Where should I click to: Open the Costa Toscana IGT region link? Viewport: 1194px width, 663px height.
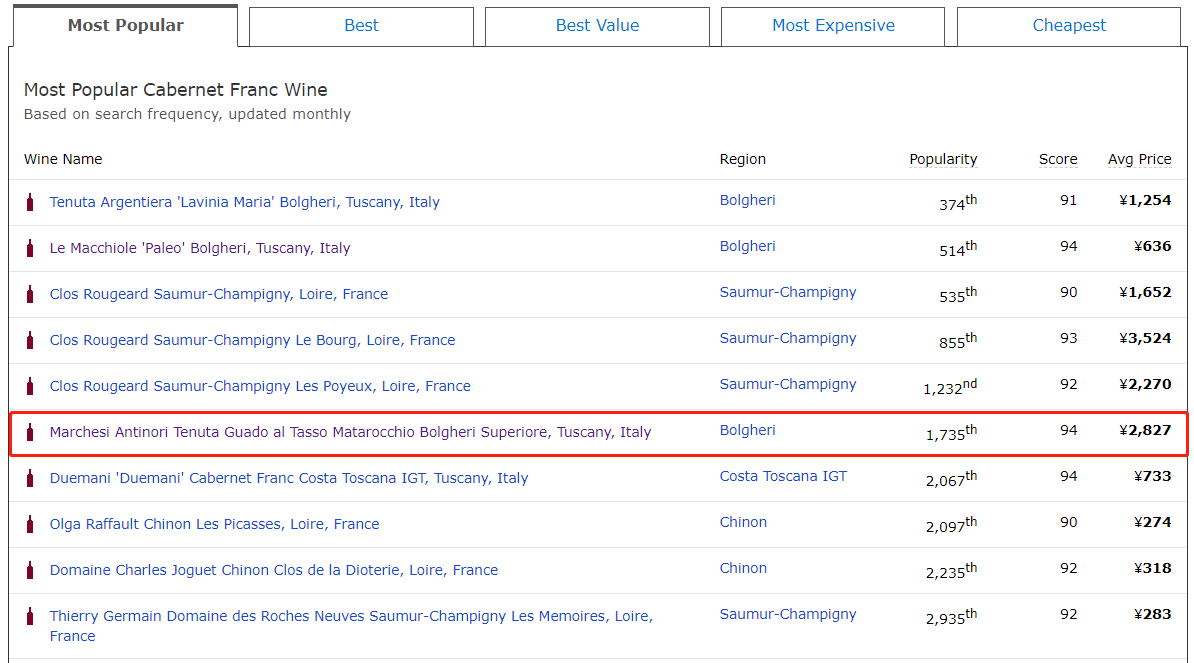(x=783, y=476)
